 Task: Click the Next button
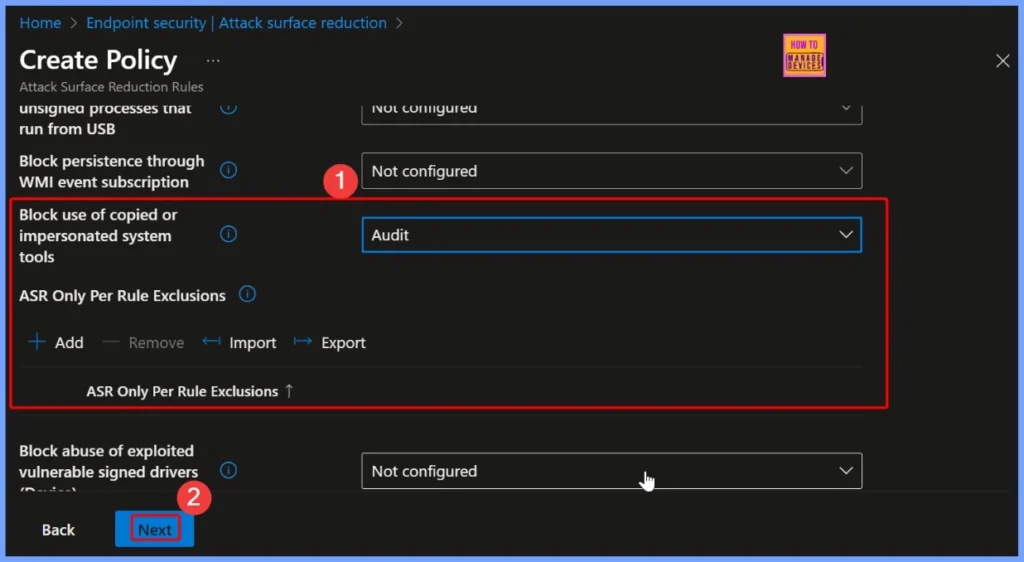click(x=155, y=529)
